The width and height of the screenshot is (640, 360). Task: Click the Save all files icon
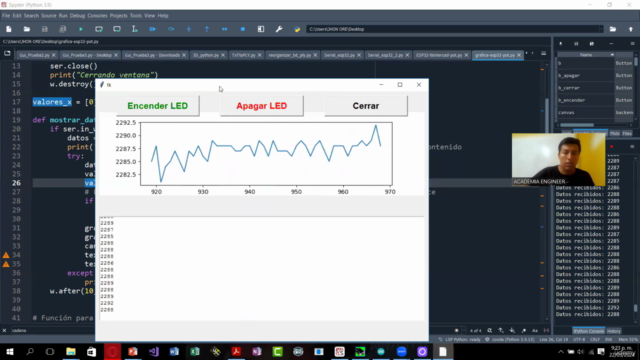coord(62,29)
